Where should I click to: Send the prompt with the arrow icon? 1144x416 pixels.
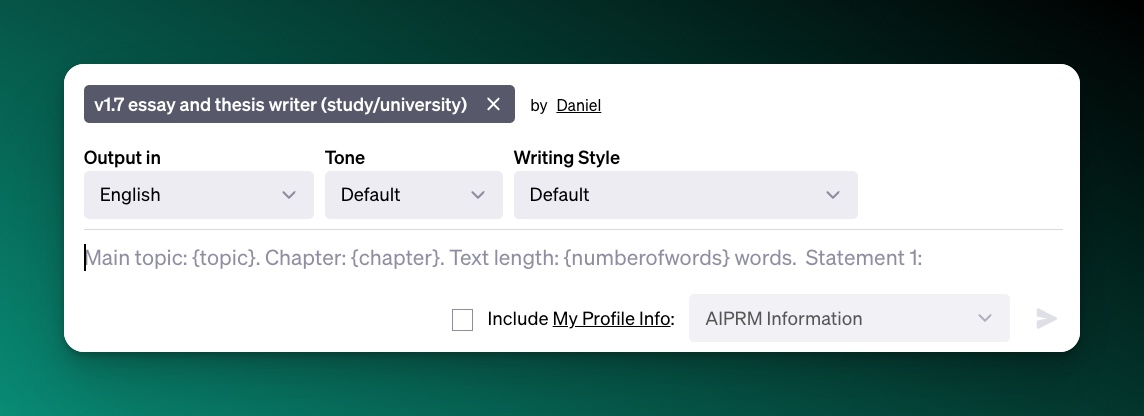point(1046,319)
